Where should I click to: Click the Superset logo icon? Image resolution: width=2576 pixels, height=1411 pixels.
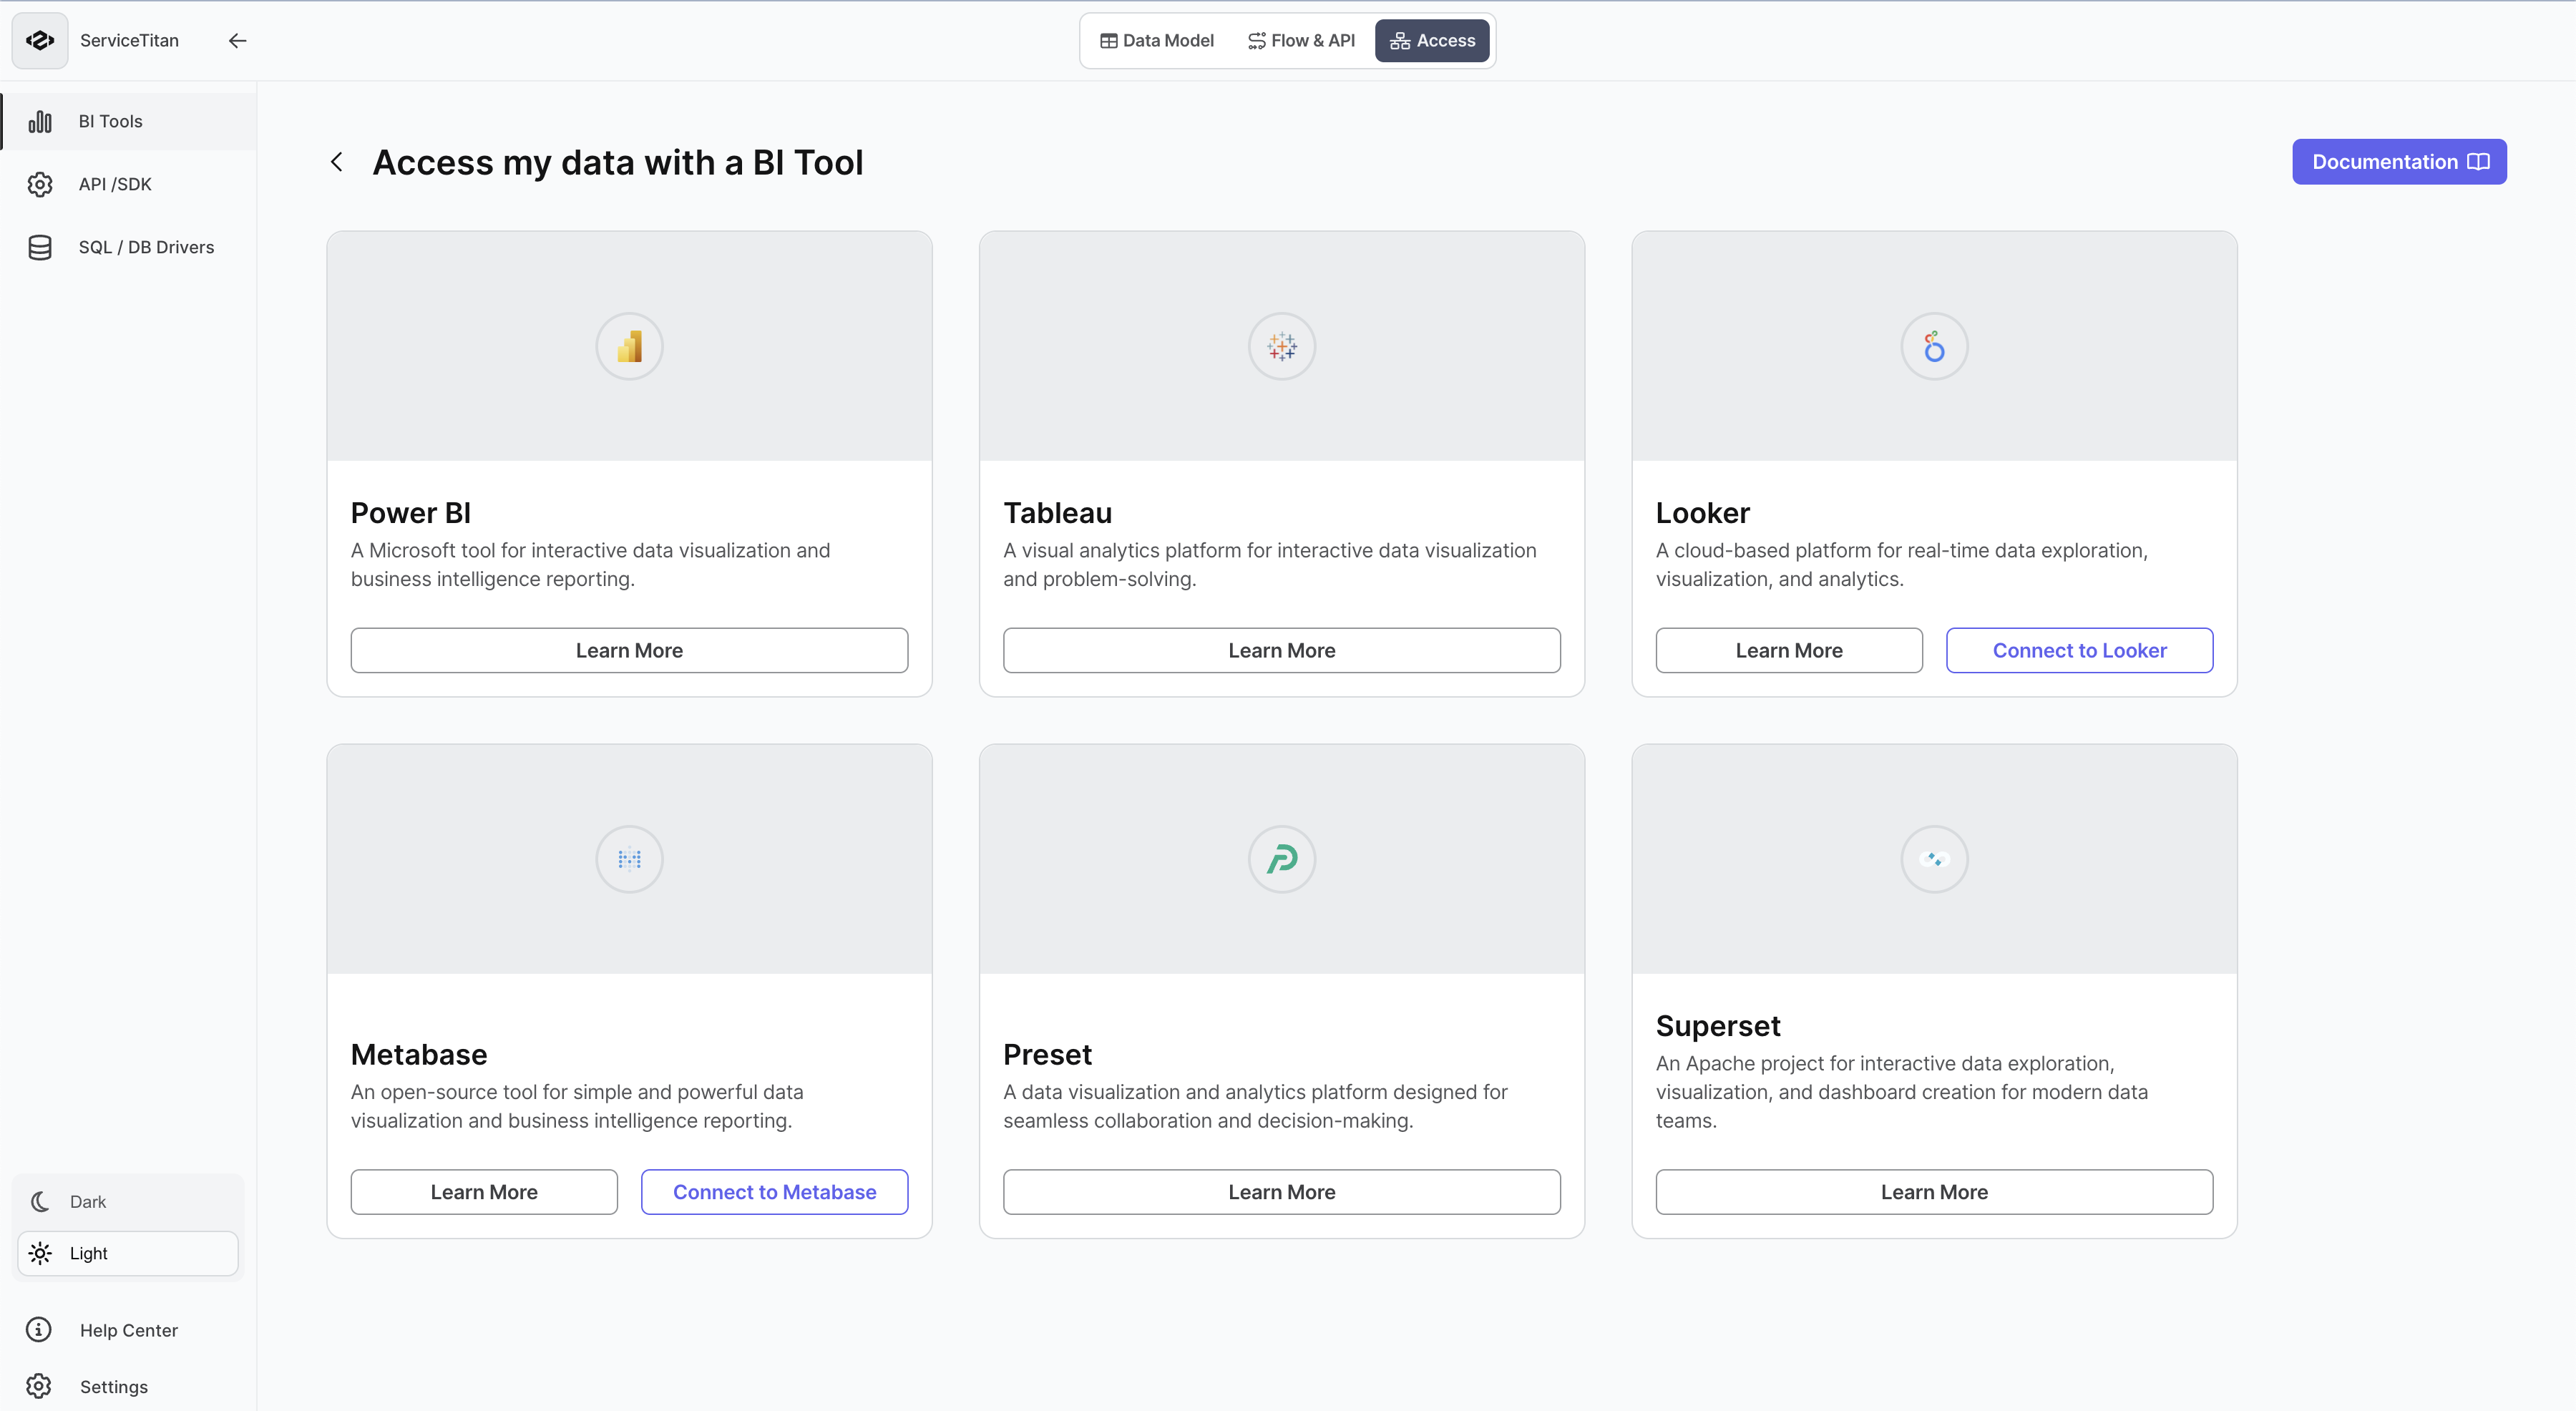point(1932,858)
